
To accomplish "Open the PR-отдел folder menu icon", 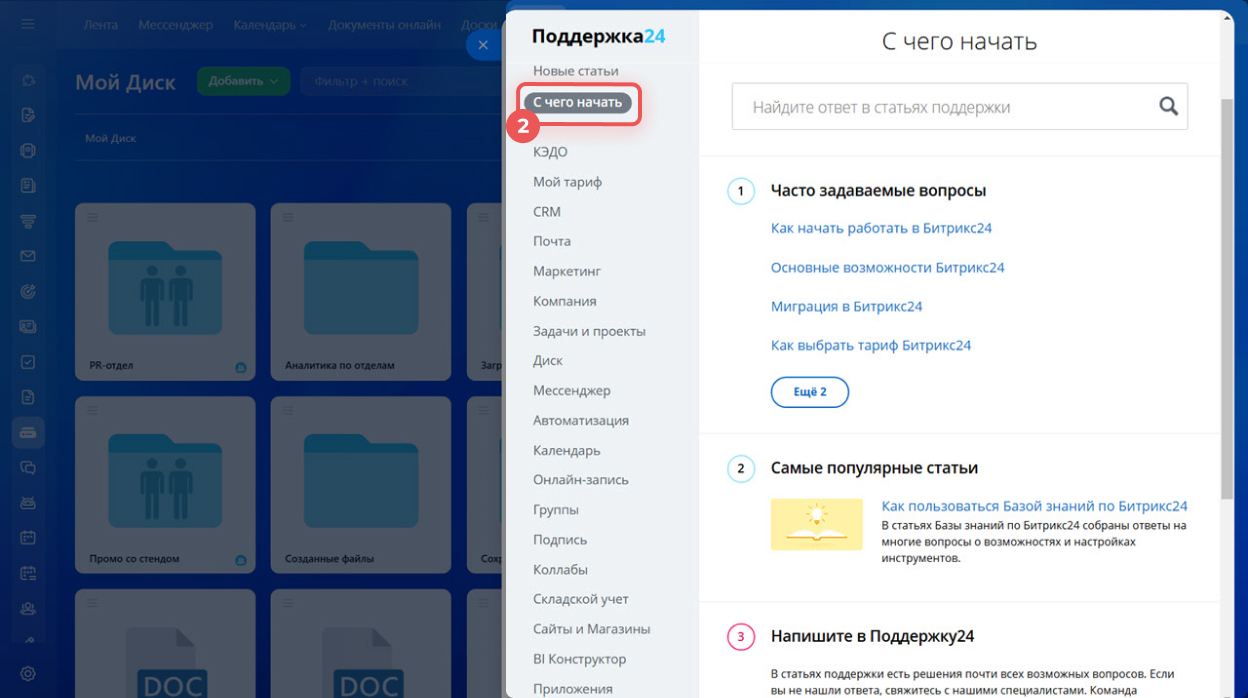I will coord(92,218).
